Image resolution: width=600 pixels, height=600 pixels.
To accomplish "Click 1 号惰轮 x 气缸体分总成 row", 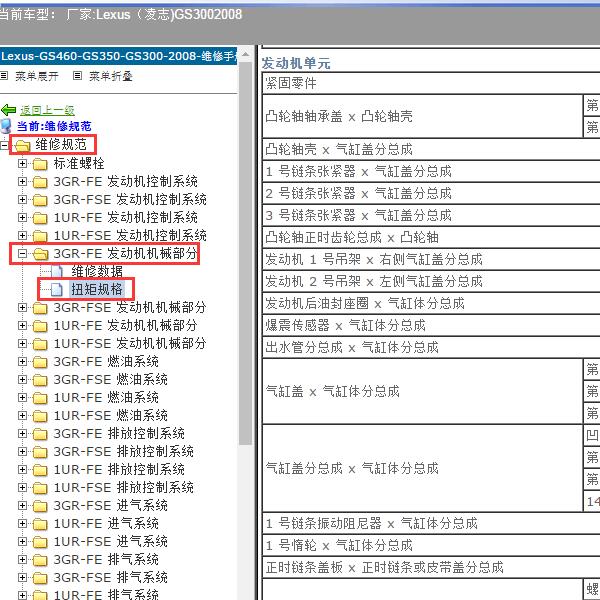I will (431, 545).
